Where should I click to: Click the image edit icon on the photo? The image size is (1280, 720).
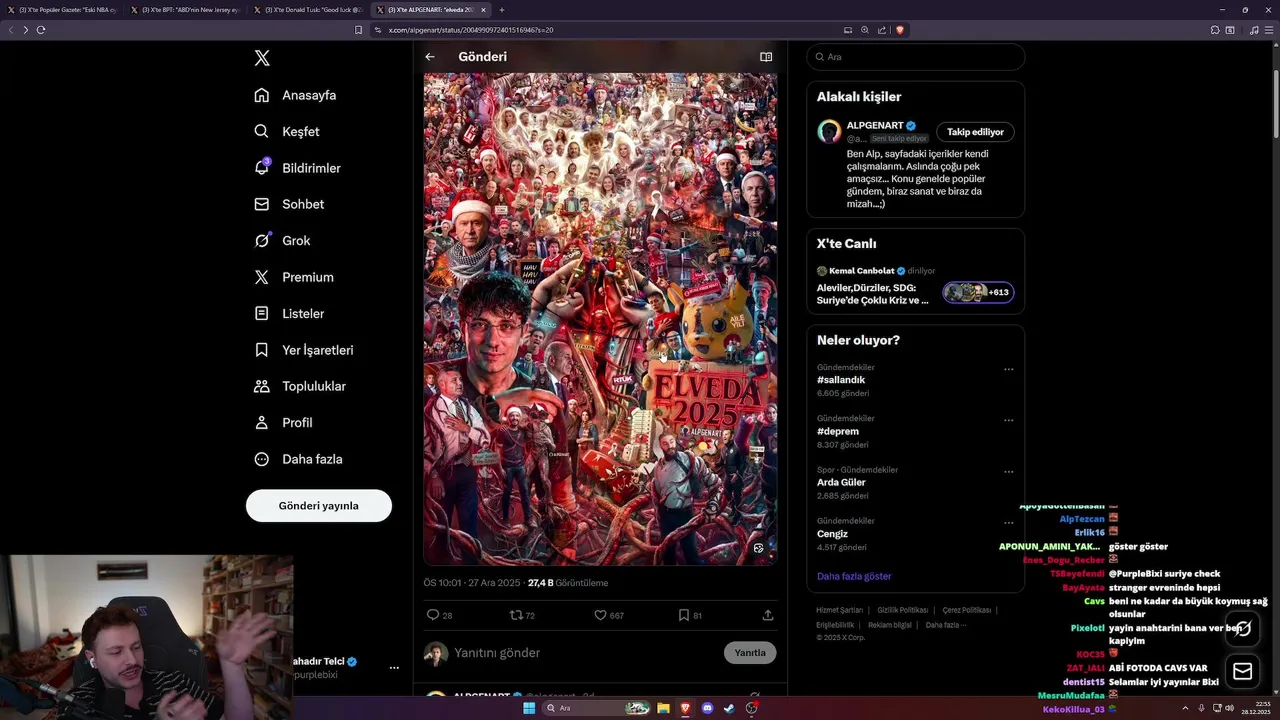coord(758,548)
